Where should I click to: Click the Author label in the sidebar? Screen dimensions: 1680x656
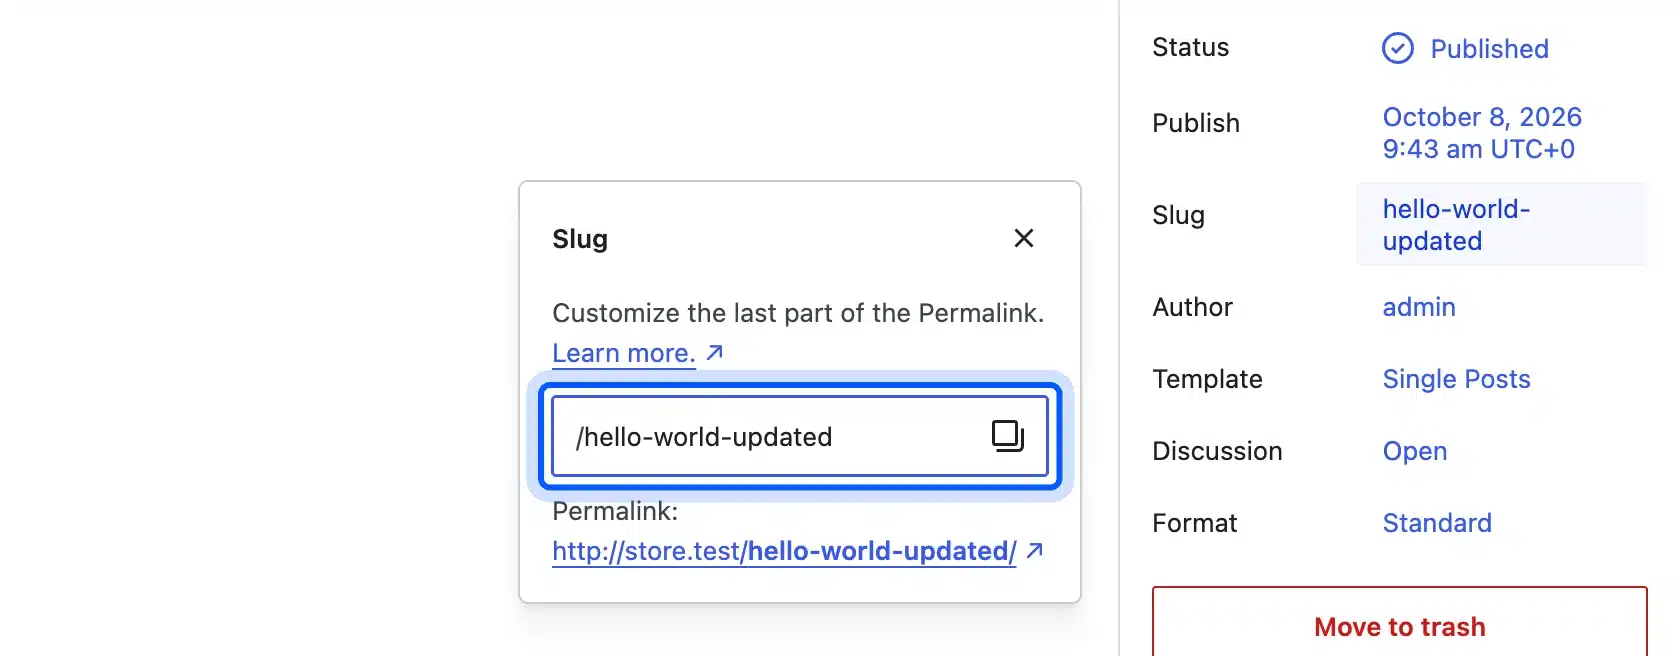[x=1192, y=307]
